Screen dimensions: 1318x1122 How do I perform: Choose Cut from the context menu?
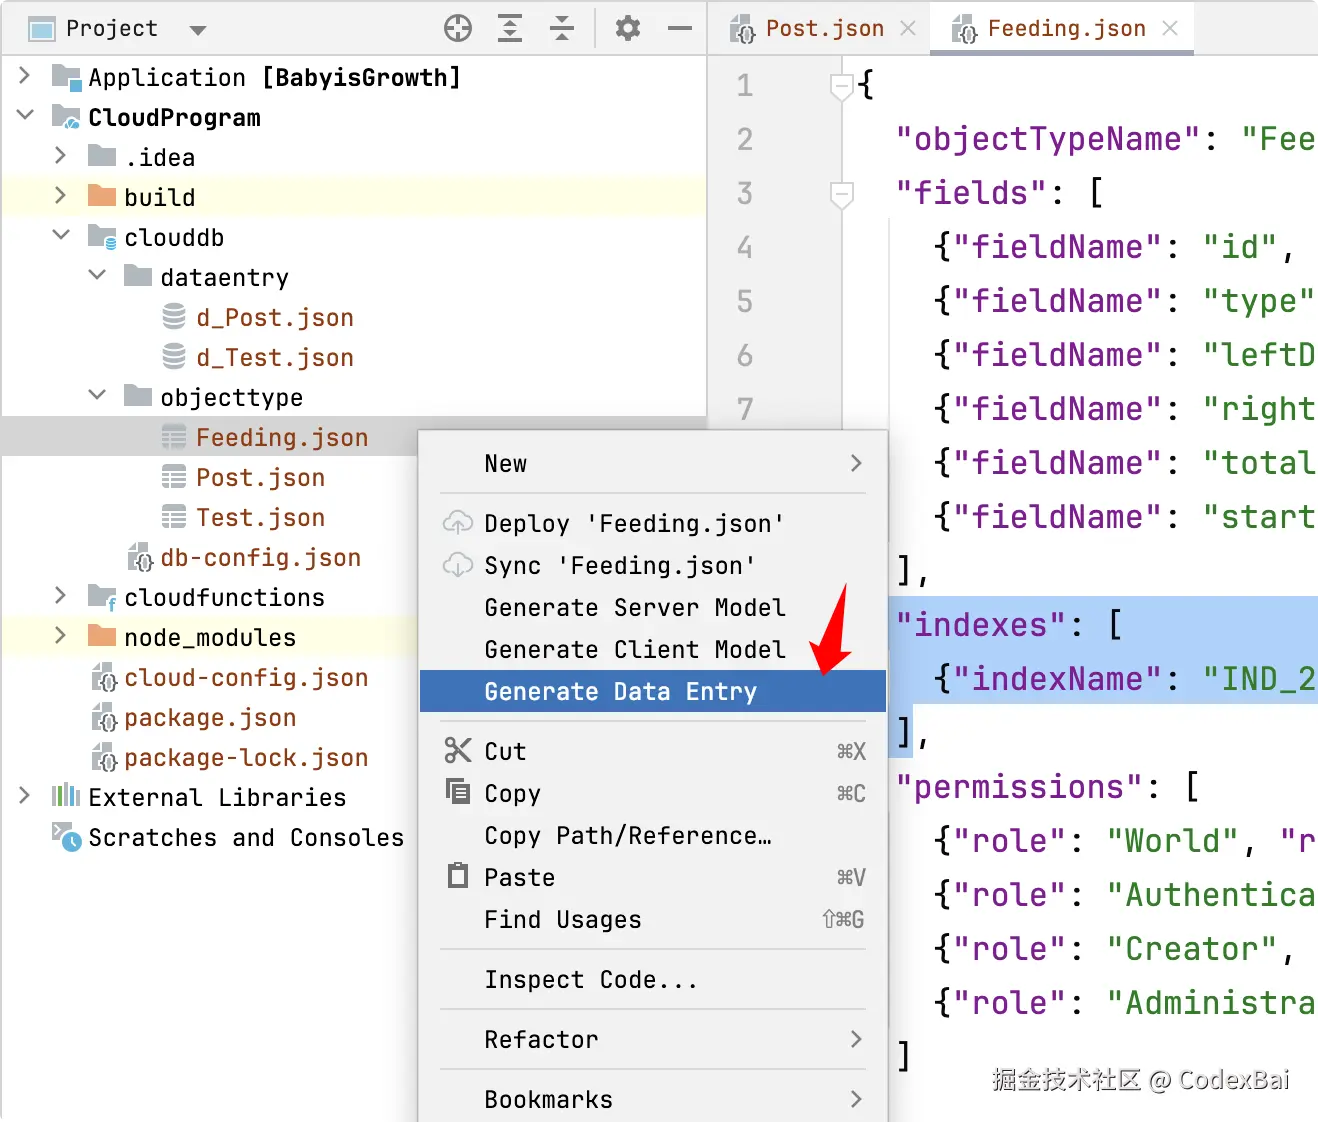(653, 751)
